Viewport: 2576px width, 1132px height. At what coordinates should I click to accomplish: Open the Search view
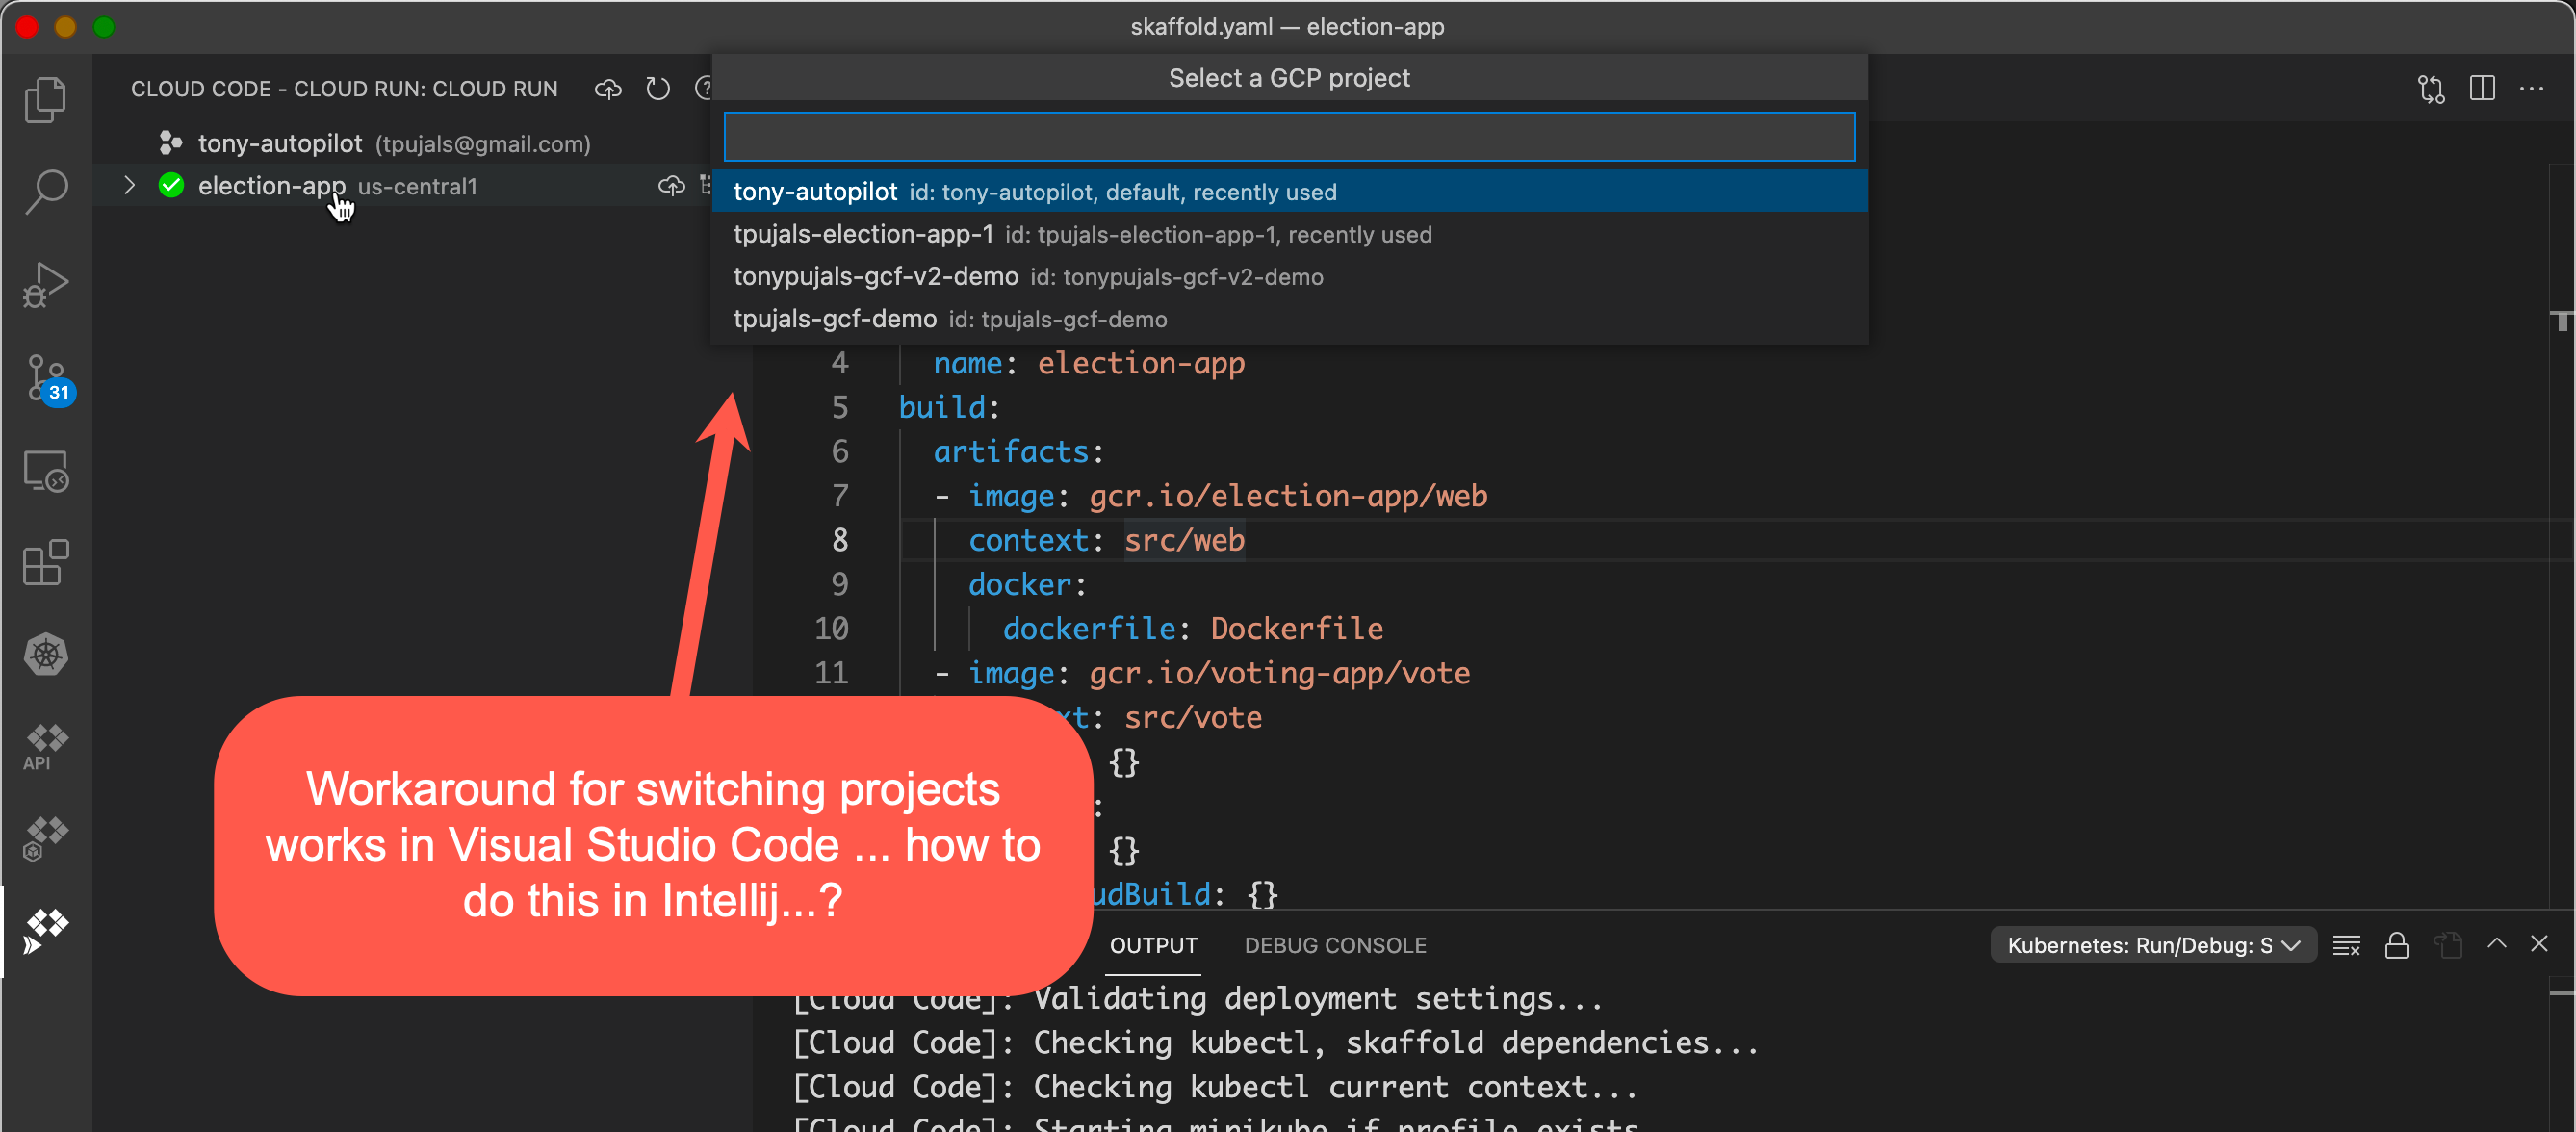pos(45,190)
